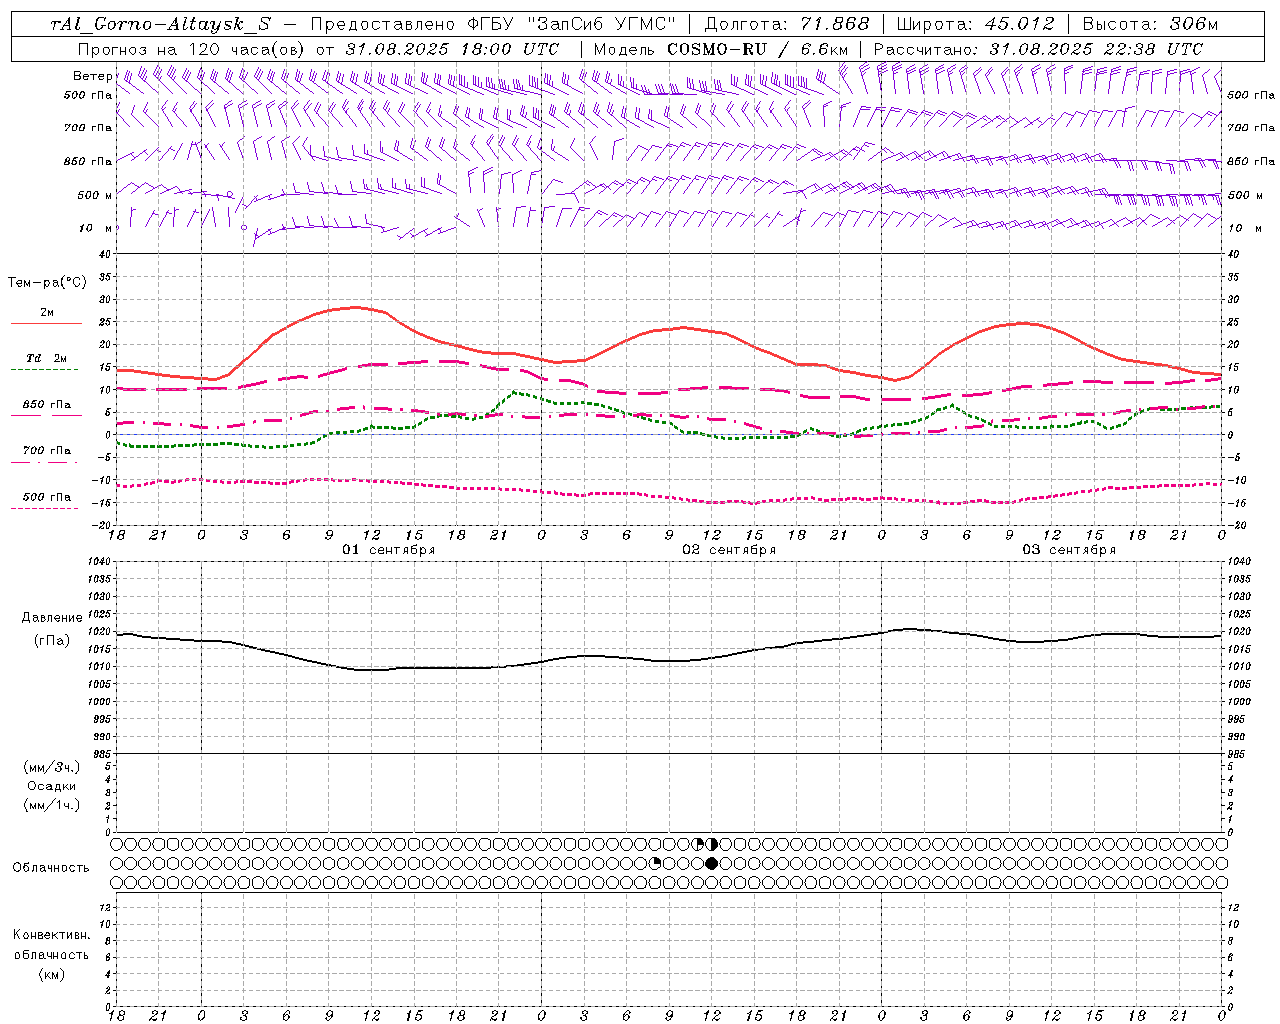The width and height of the screenshot is (1280, 1024).
Task: Click the 850 гПа label in the temperature legend
Action: coord(47,405)
